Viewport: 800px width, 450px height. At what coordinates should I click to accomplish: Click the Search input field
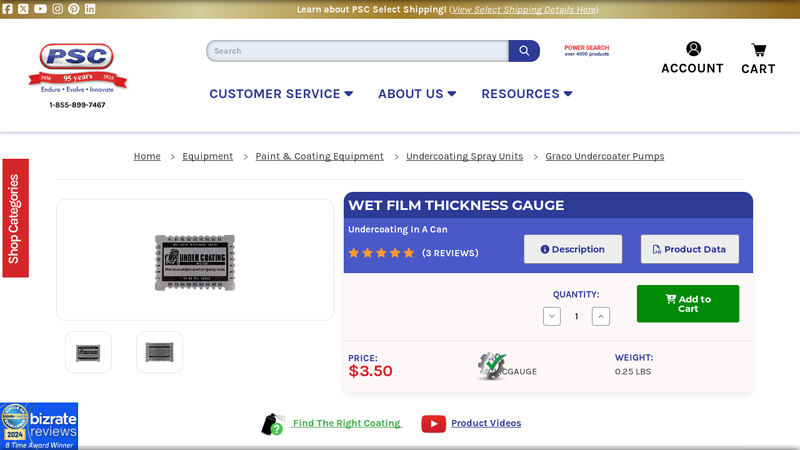point(358,51)
